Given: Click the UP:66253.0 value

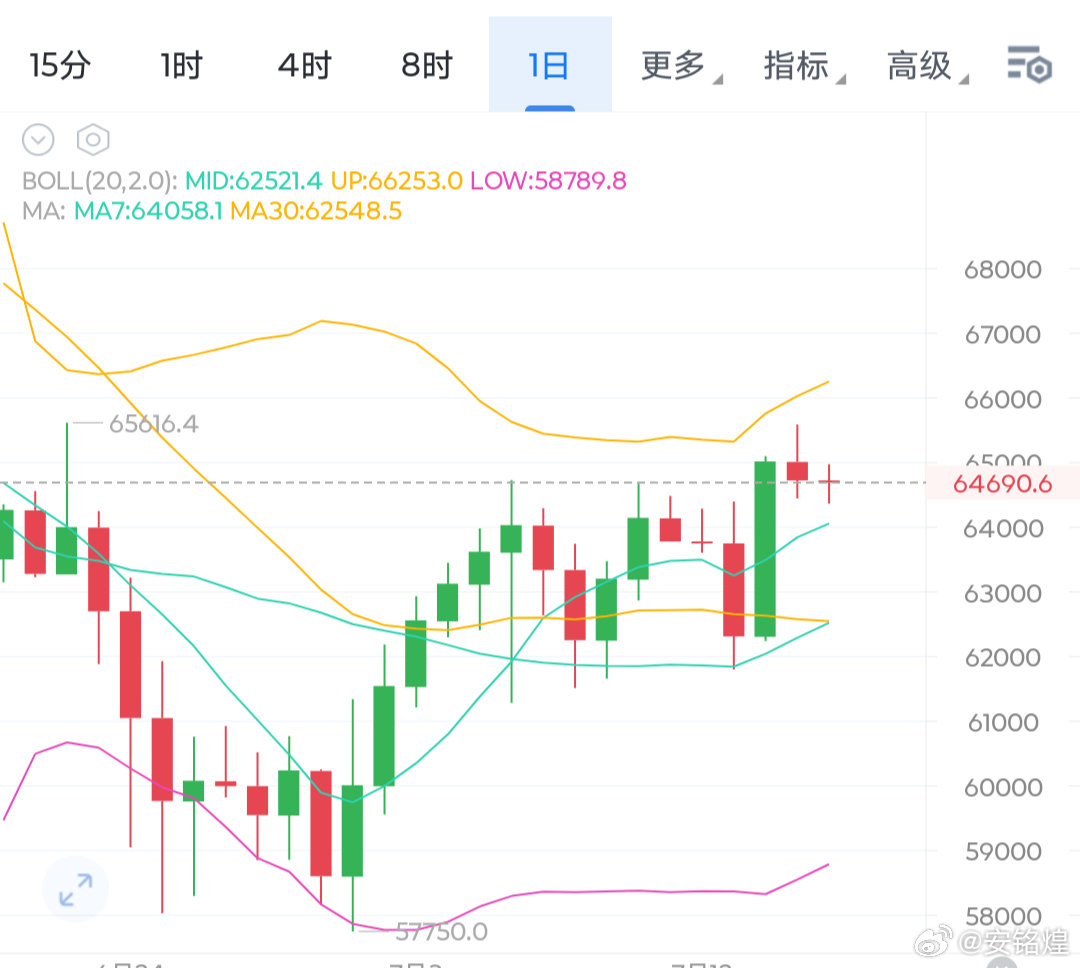Looking at the screenshot, I should (x=396, y=181).
